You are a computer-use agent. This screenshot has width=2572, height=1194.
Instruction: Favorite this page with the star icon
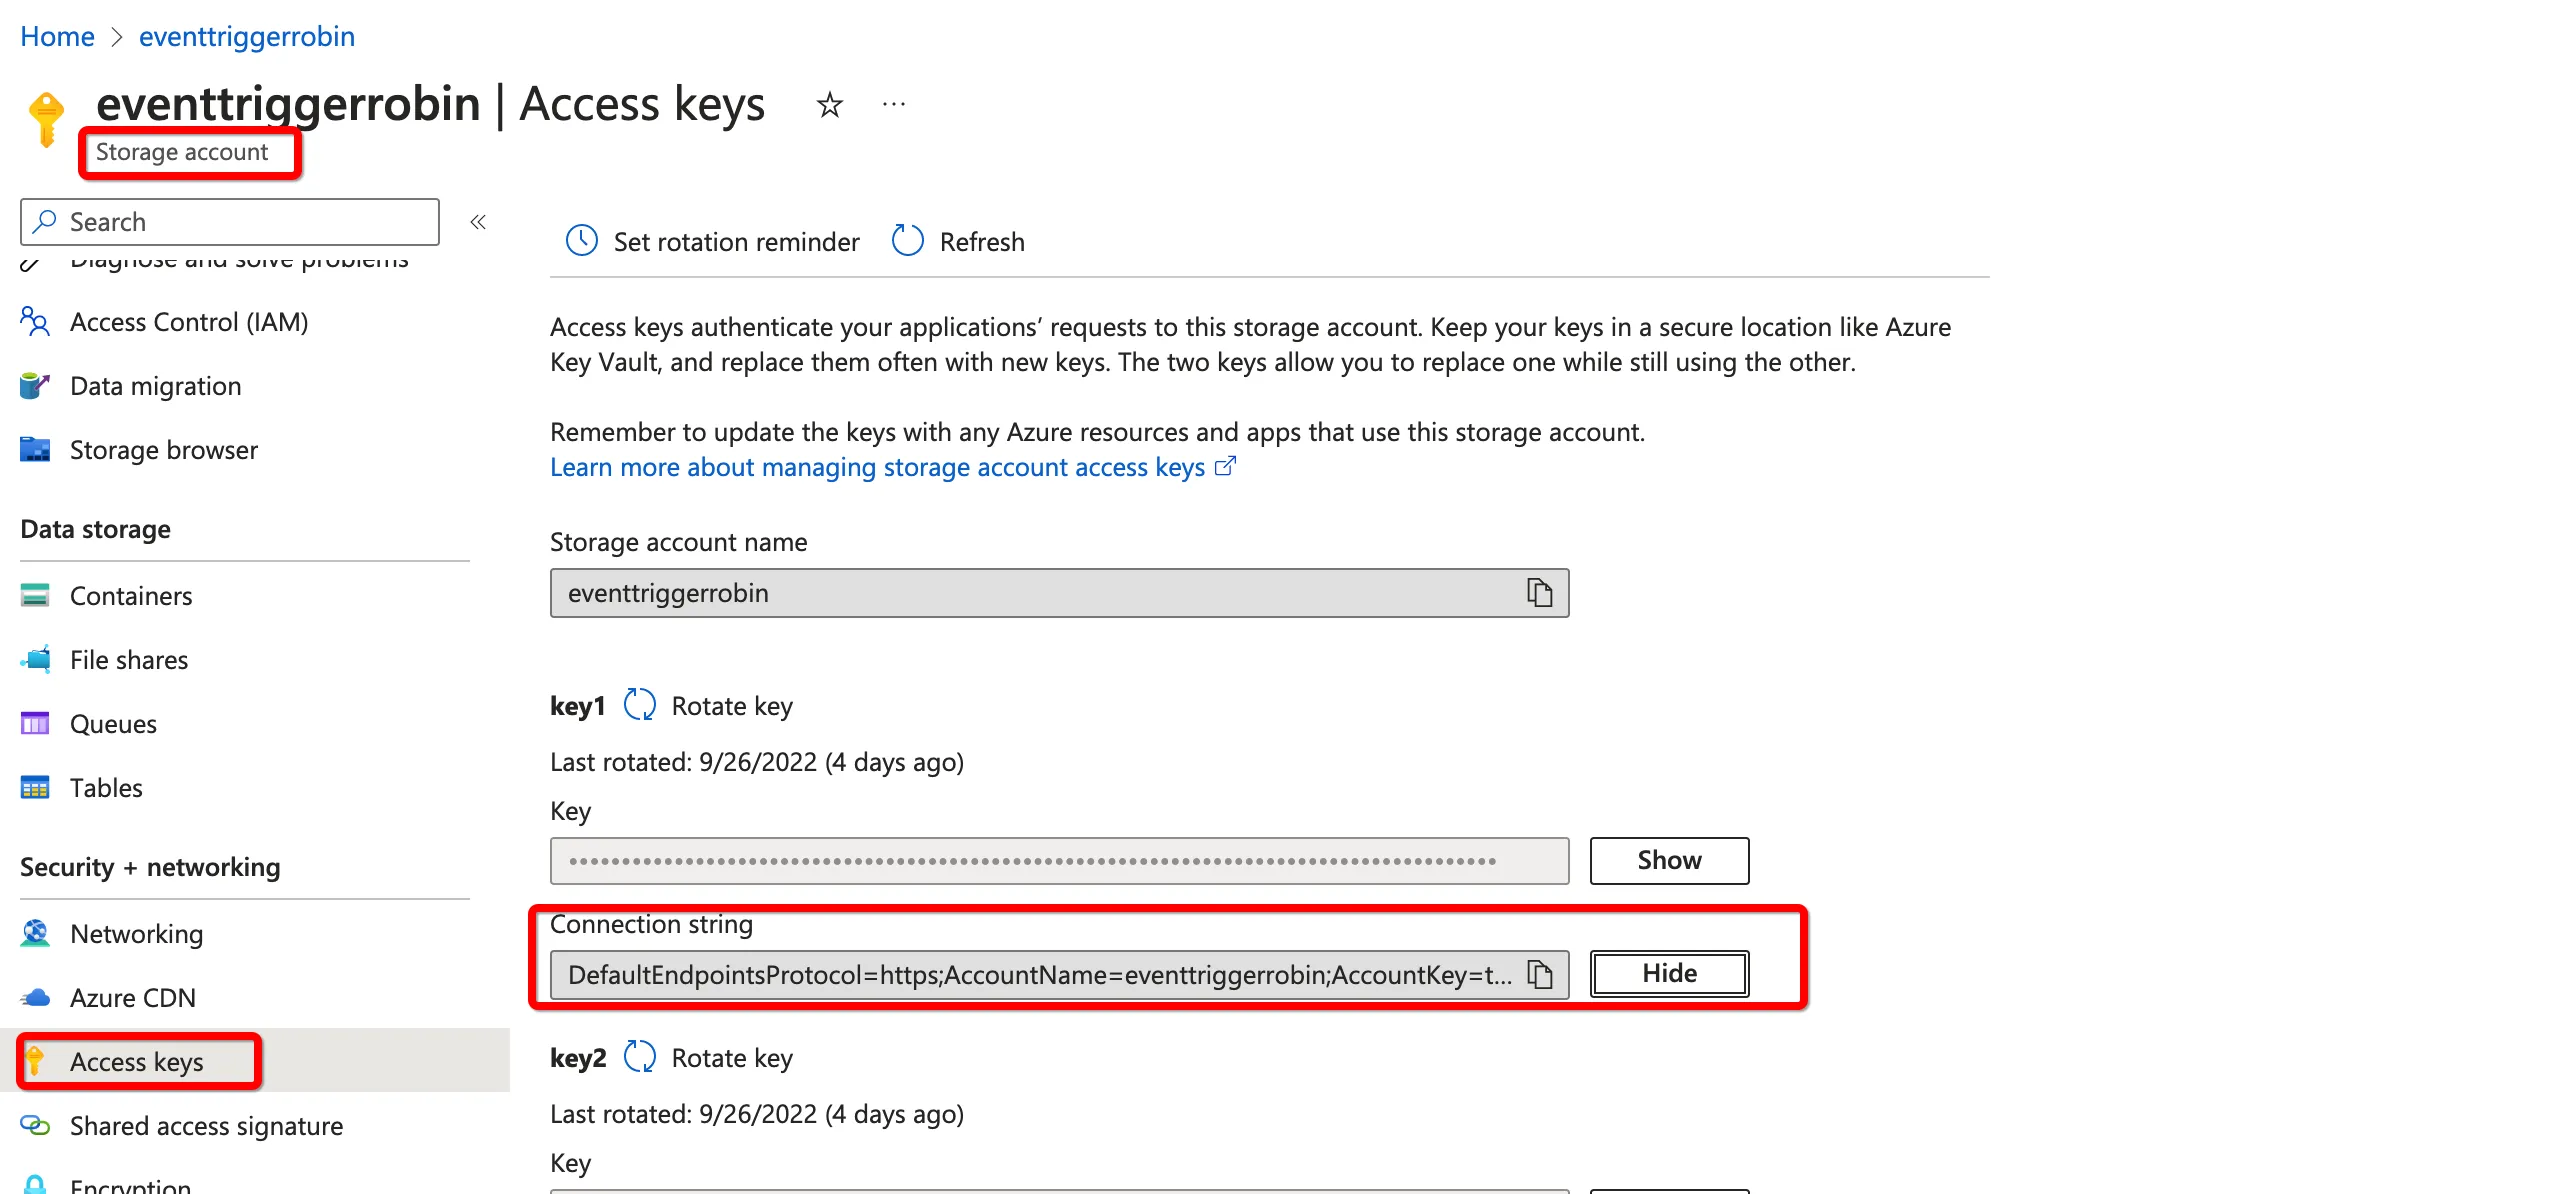click(x=829, y=105)
